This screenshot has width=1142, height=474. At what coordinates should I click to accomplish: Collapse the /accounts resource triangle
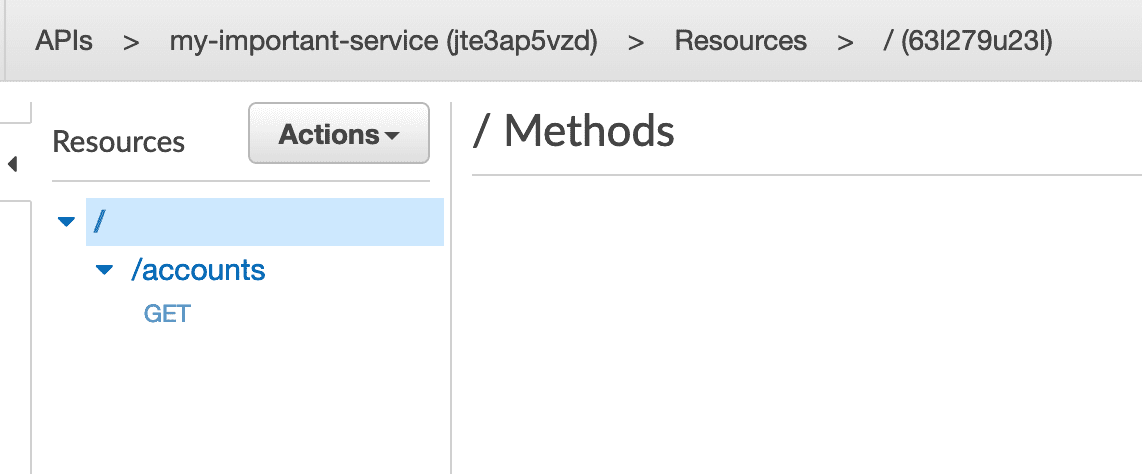point(105,271)
